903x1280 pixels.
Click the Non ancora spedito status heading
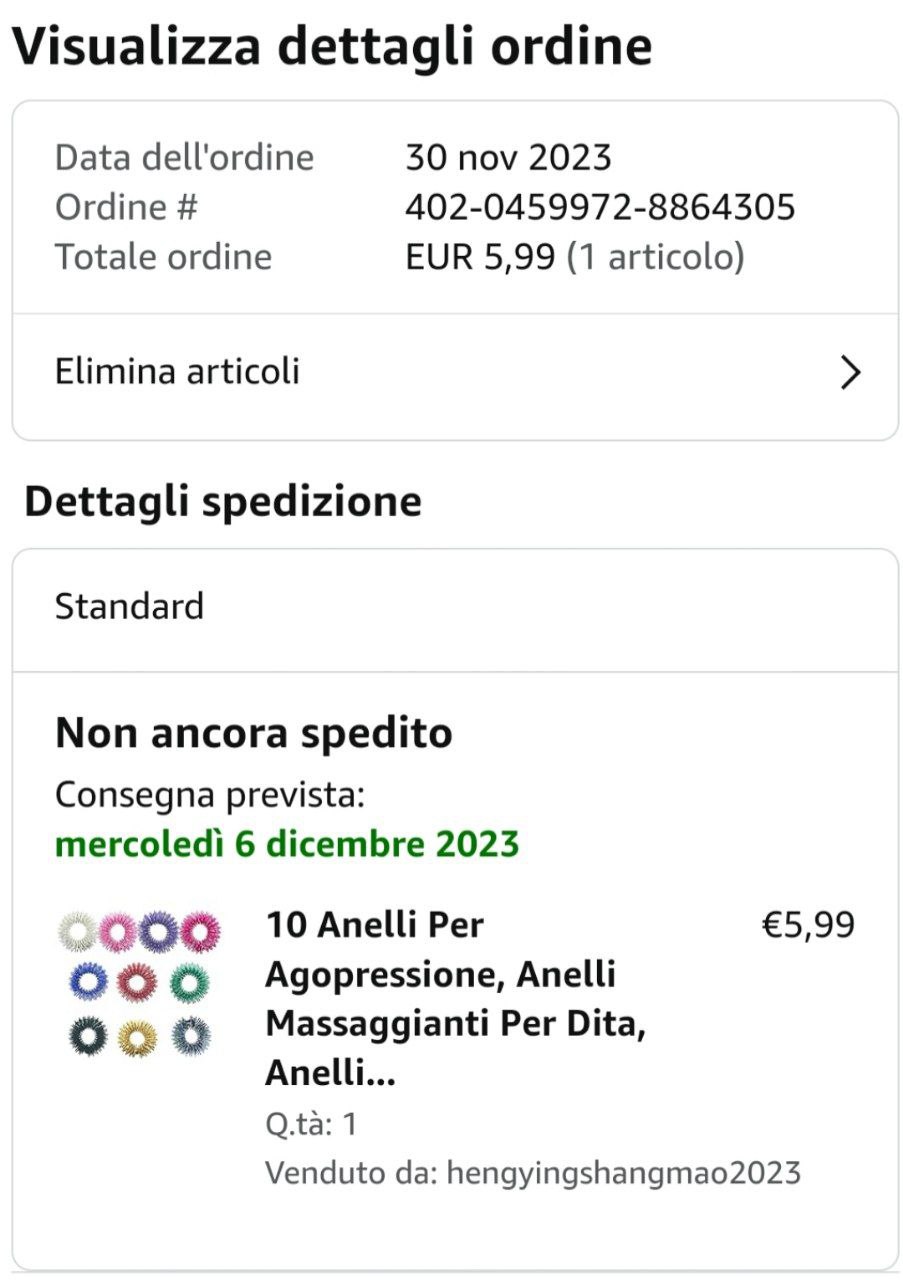coord(254,733)
